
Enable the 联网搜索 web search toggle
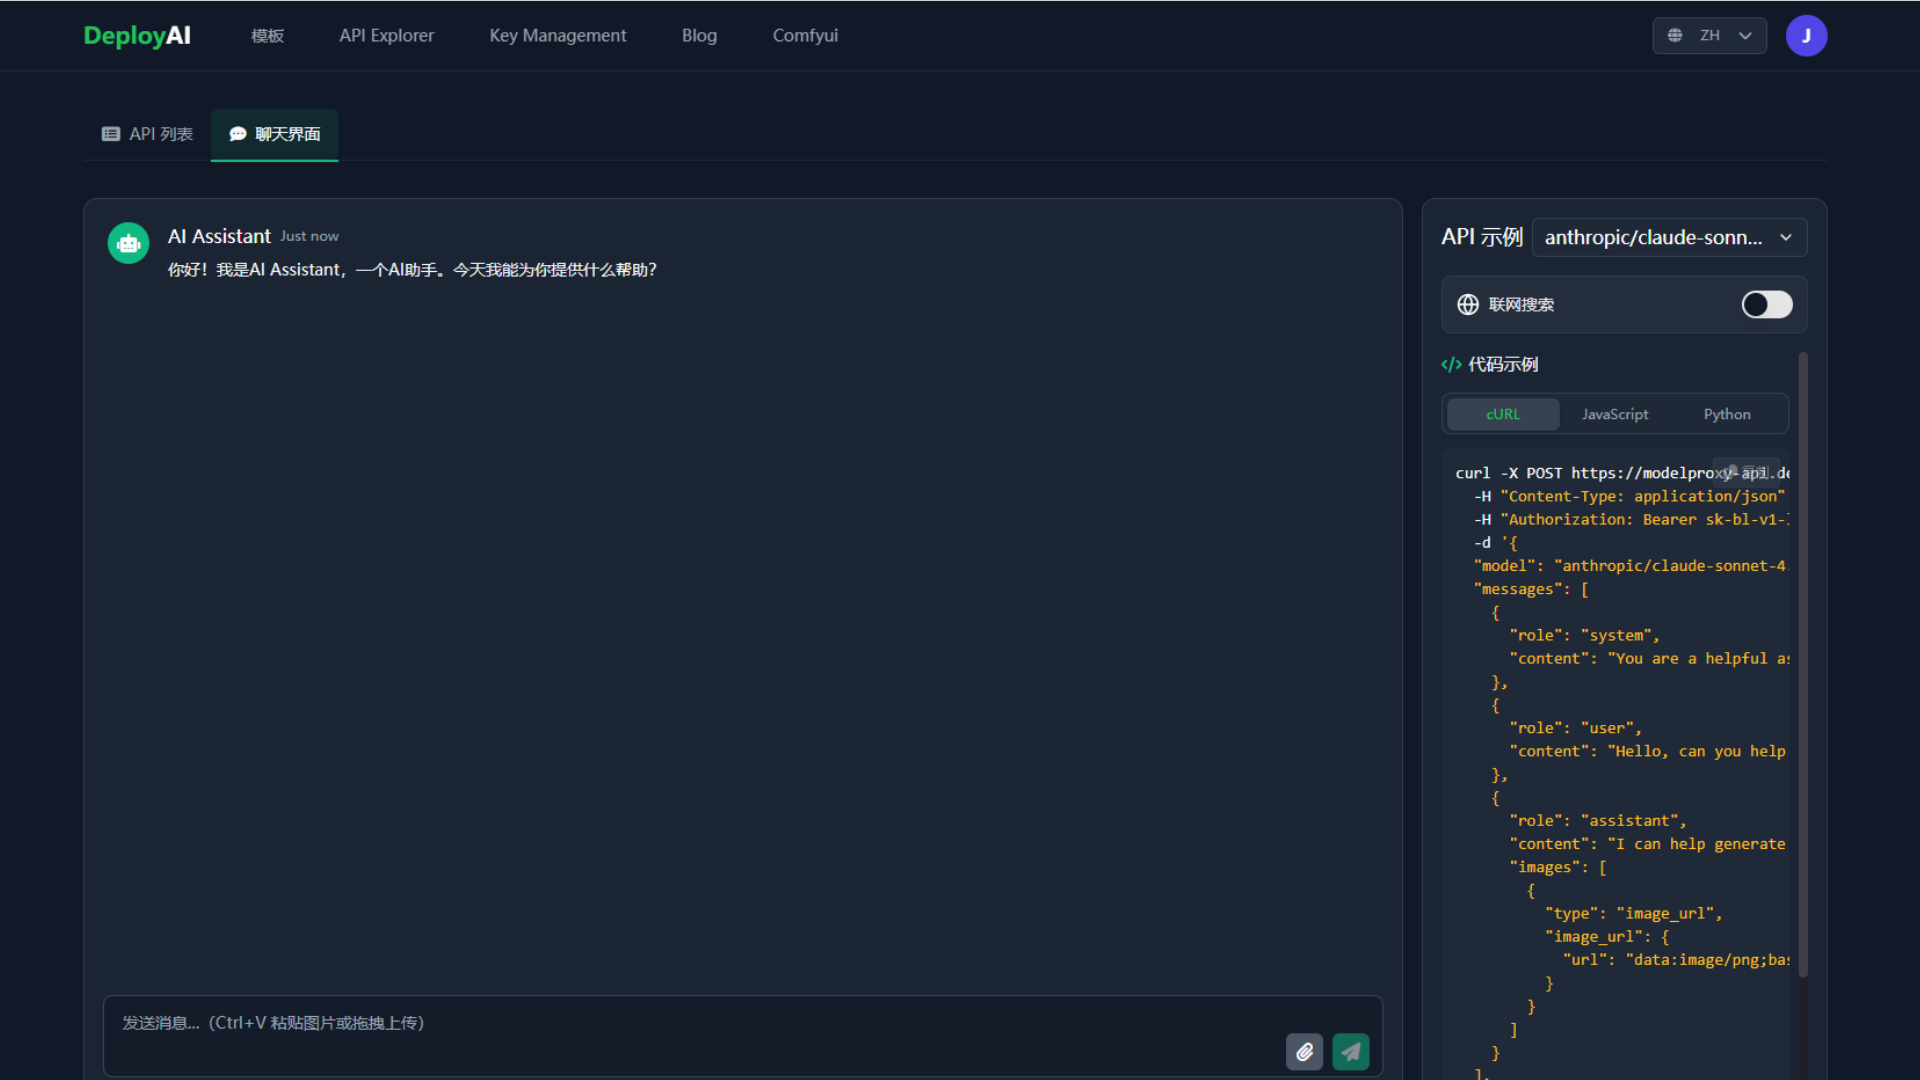1766,305
